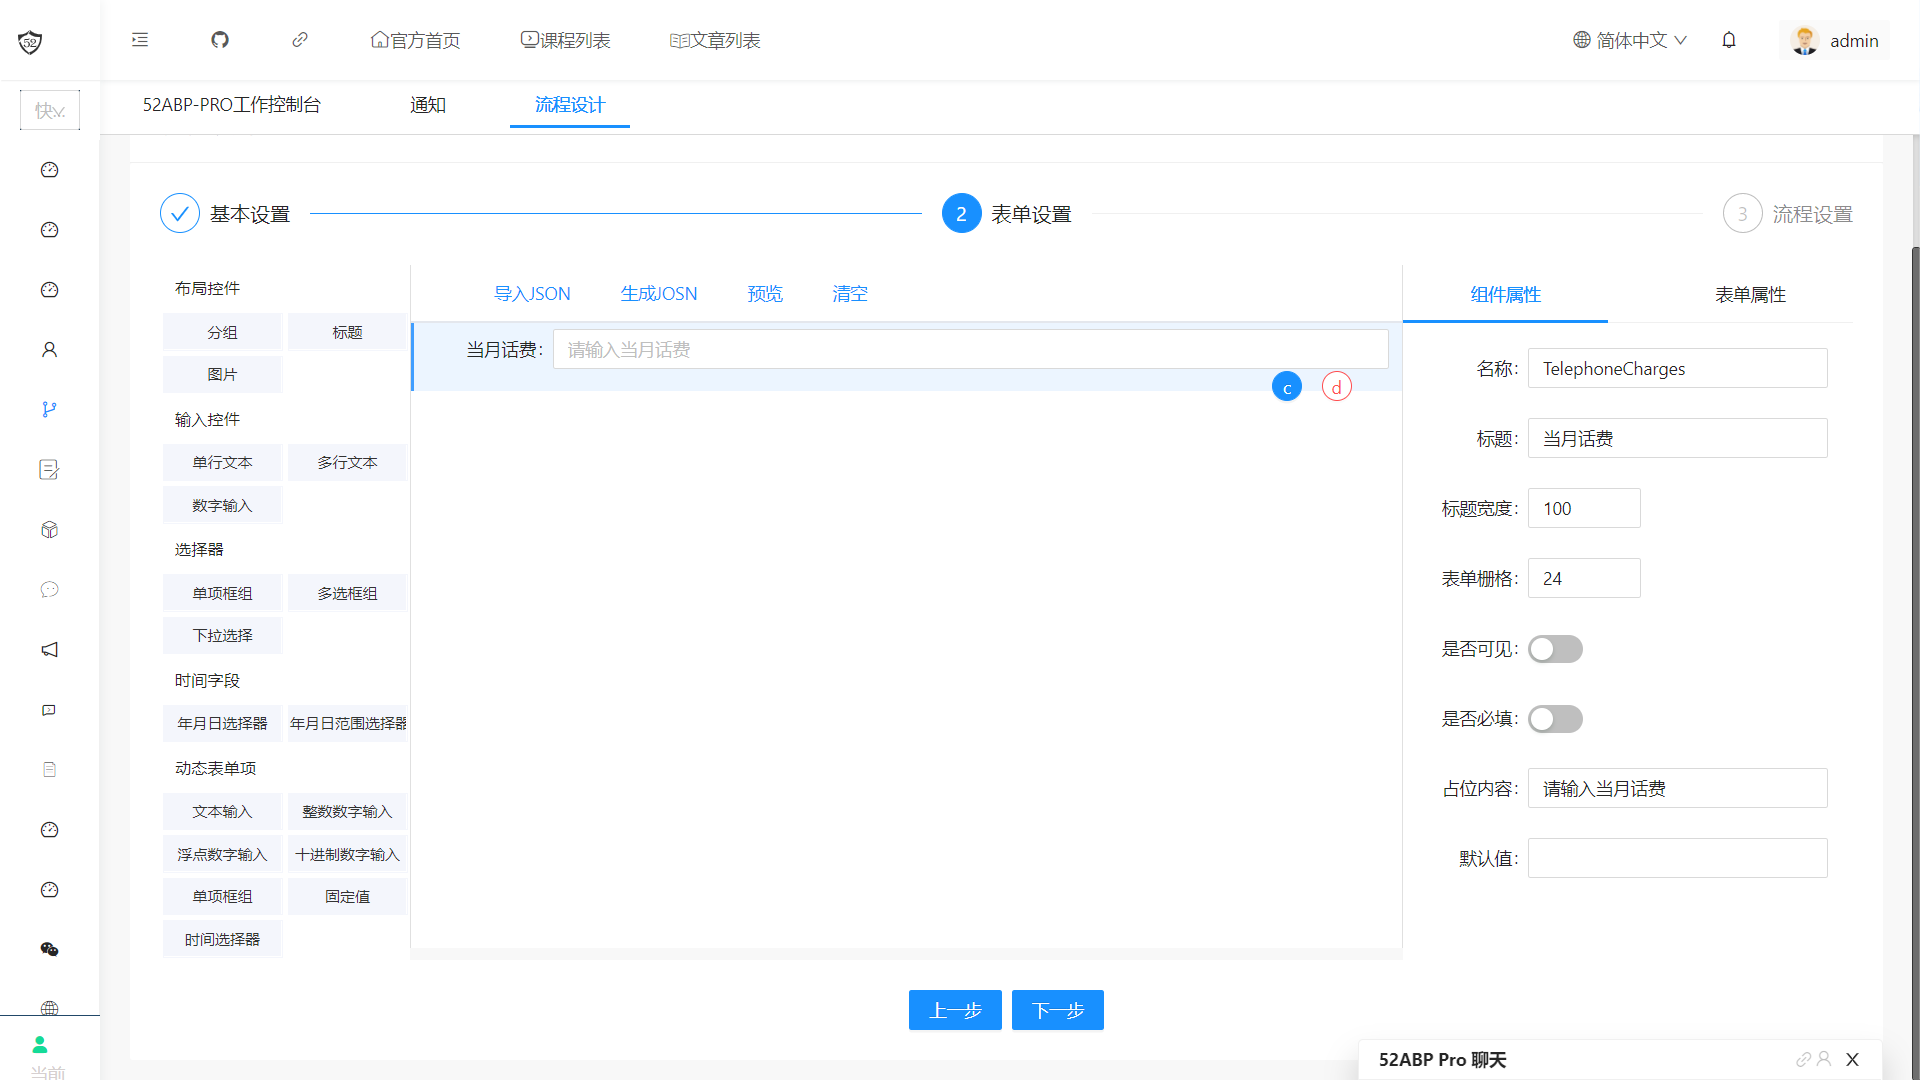Click the 默认值 input field
This screenshot has width=1920, height=1080.
pyautogui.click(x=1677, y=858)
